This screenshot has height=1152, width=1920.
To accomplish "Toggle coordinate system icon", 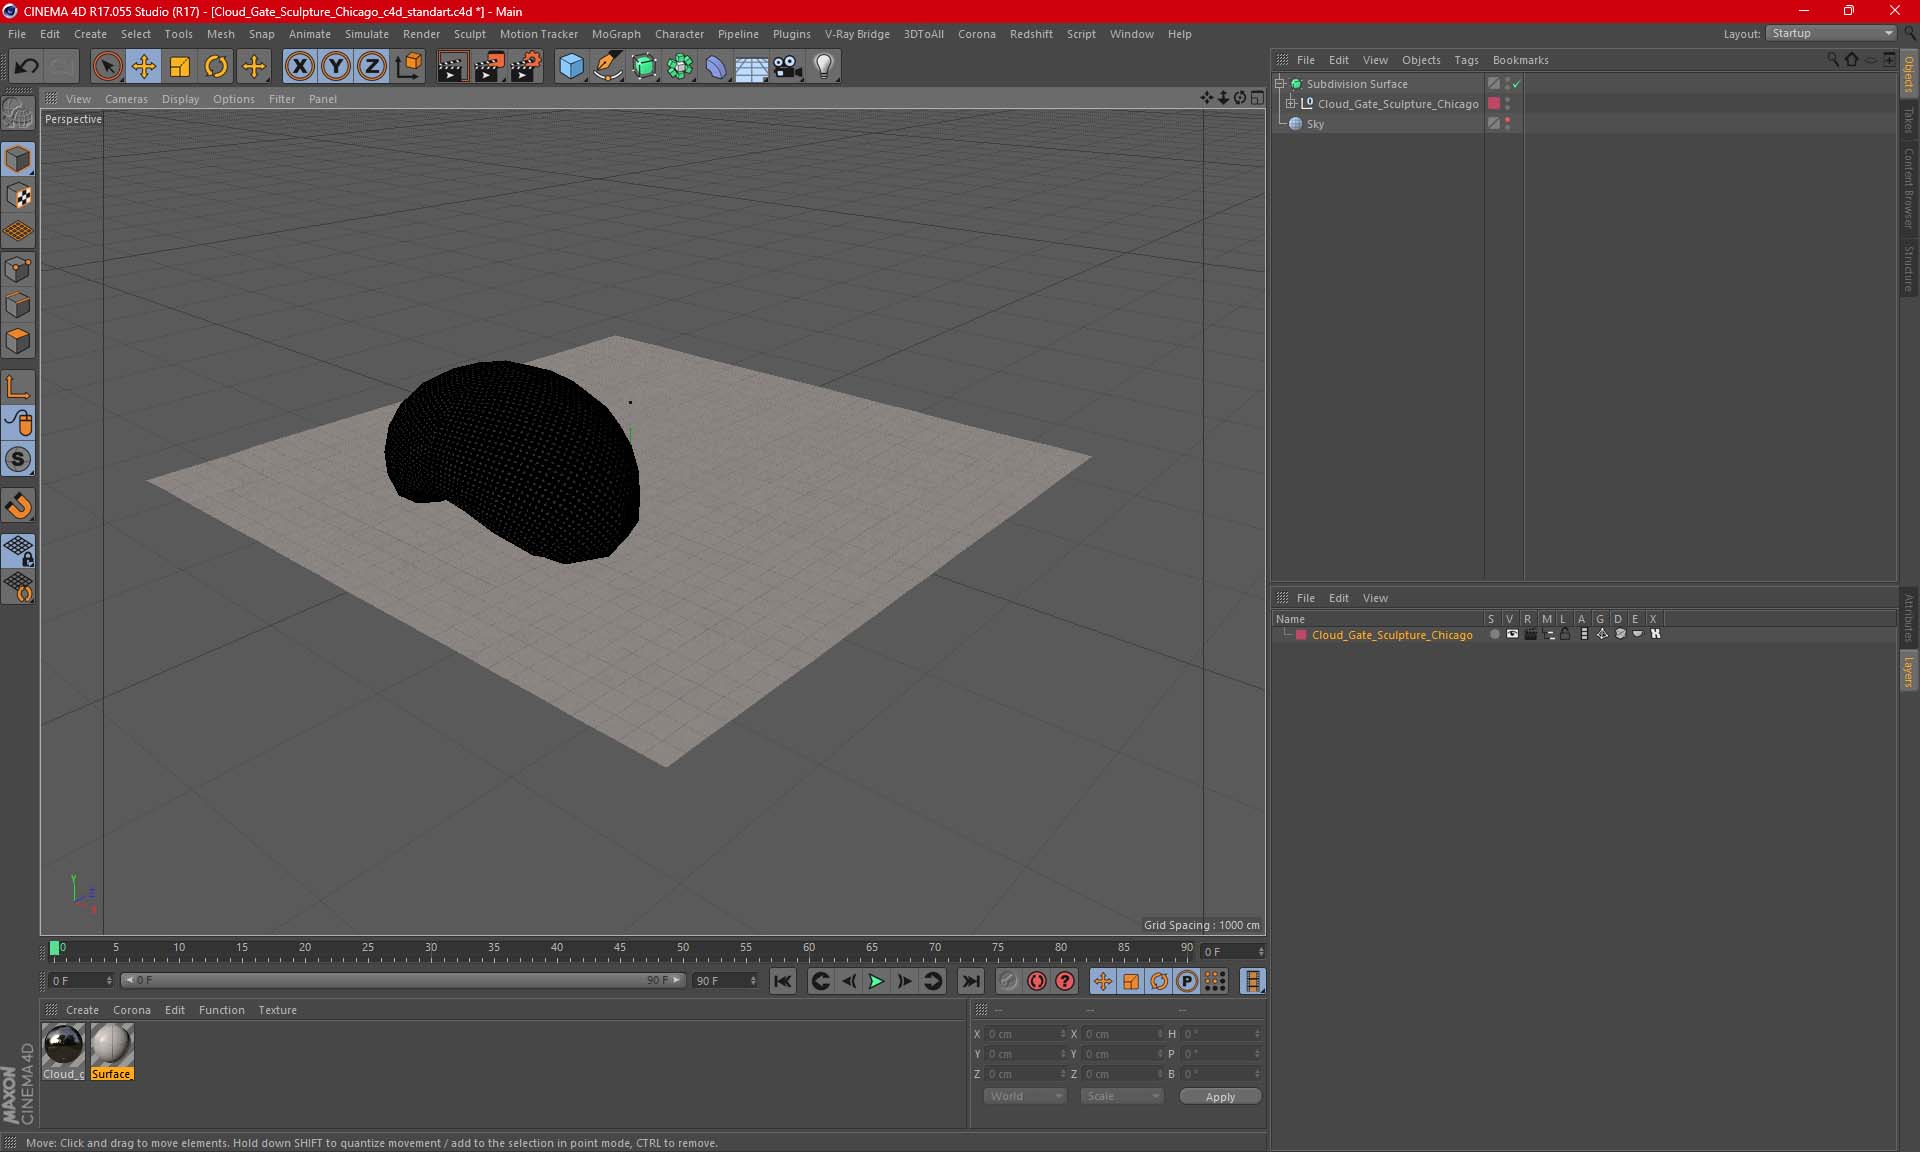I will coord(409,67).
